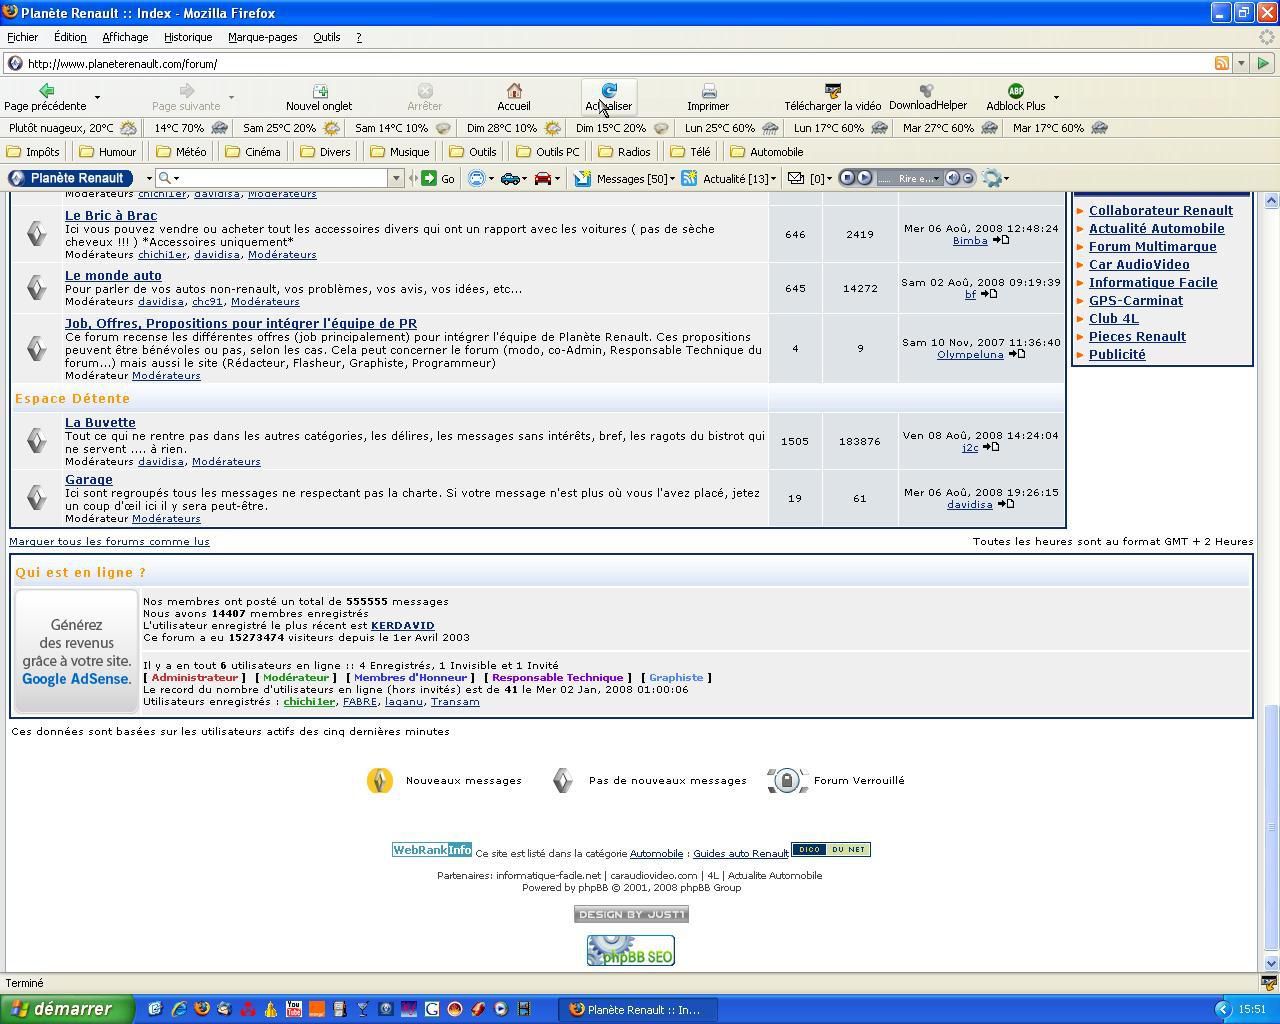Open the address bar history dropdown

pos(1241,63)
